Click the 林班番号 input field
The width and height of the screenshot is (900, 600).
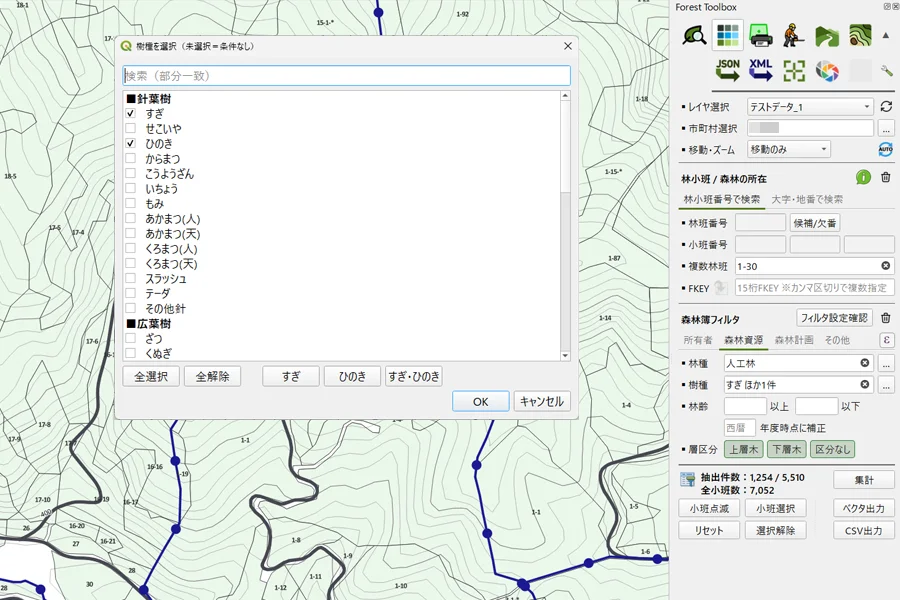tap(761, 222)
